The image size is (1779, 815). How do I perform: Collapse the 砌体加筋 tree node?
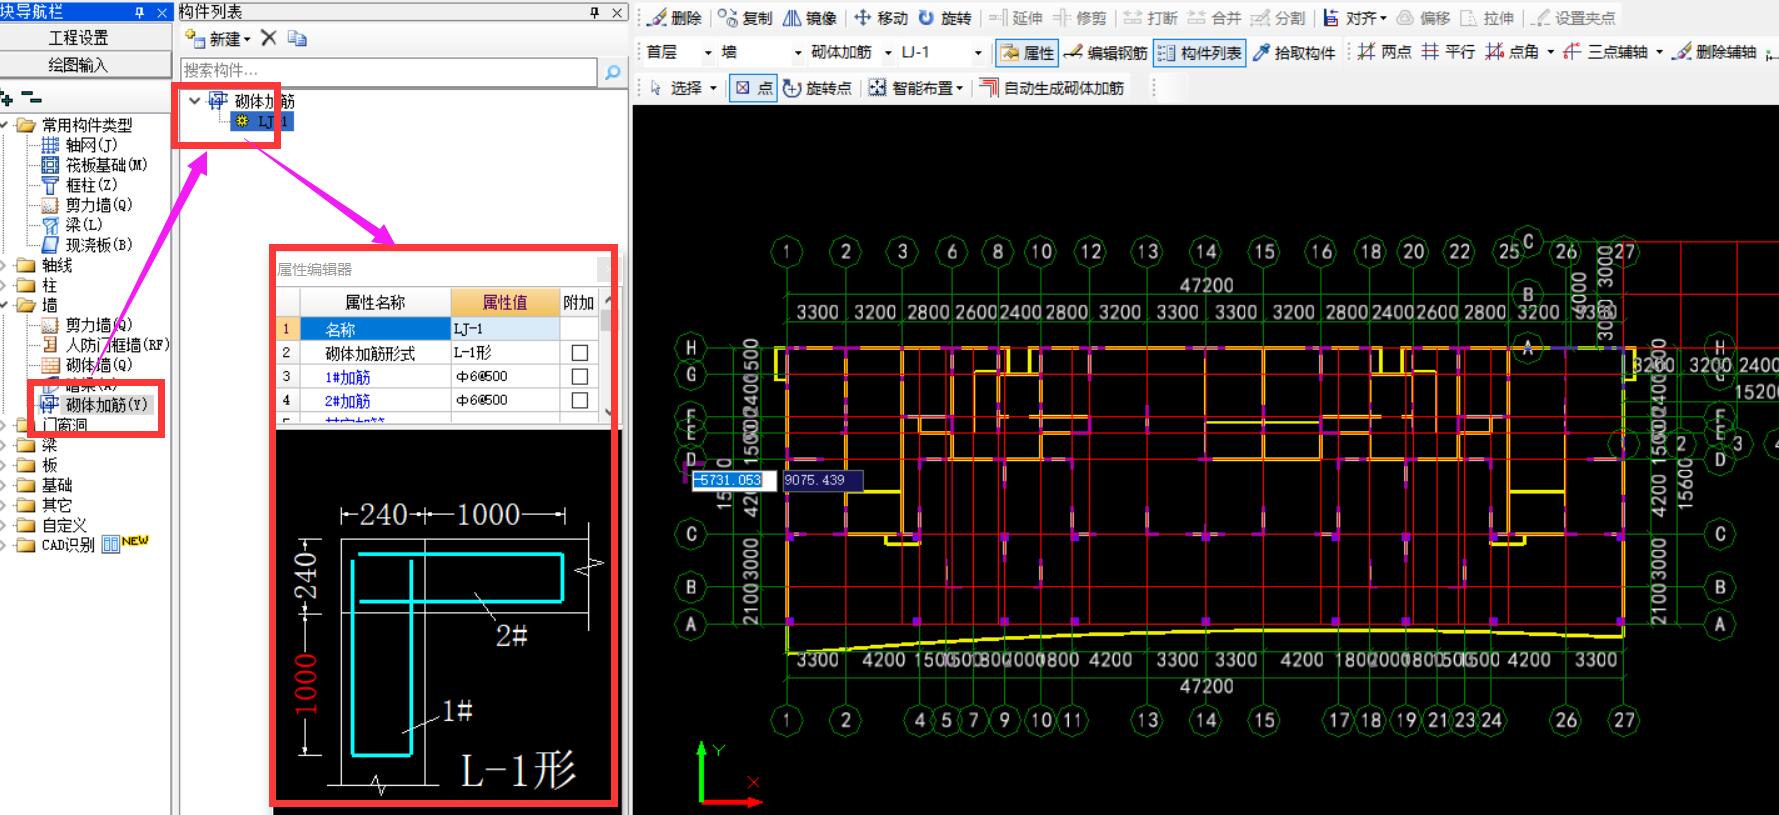(x=195, y=101)
